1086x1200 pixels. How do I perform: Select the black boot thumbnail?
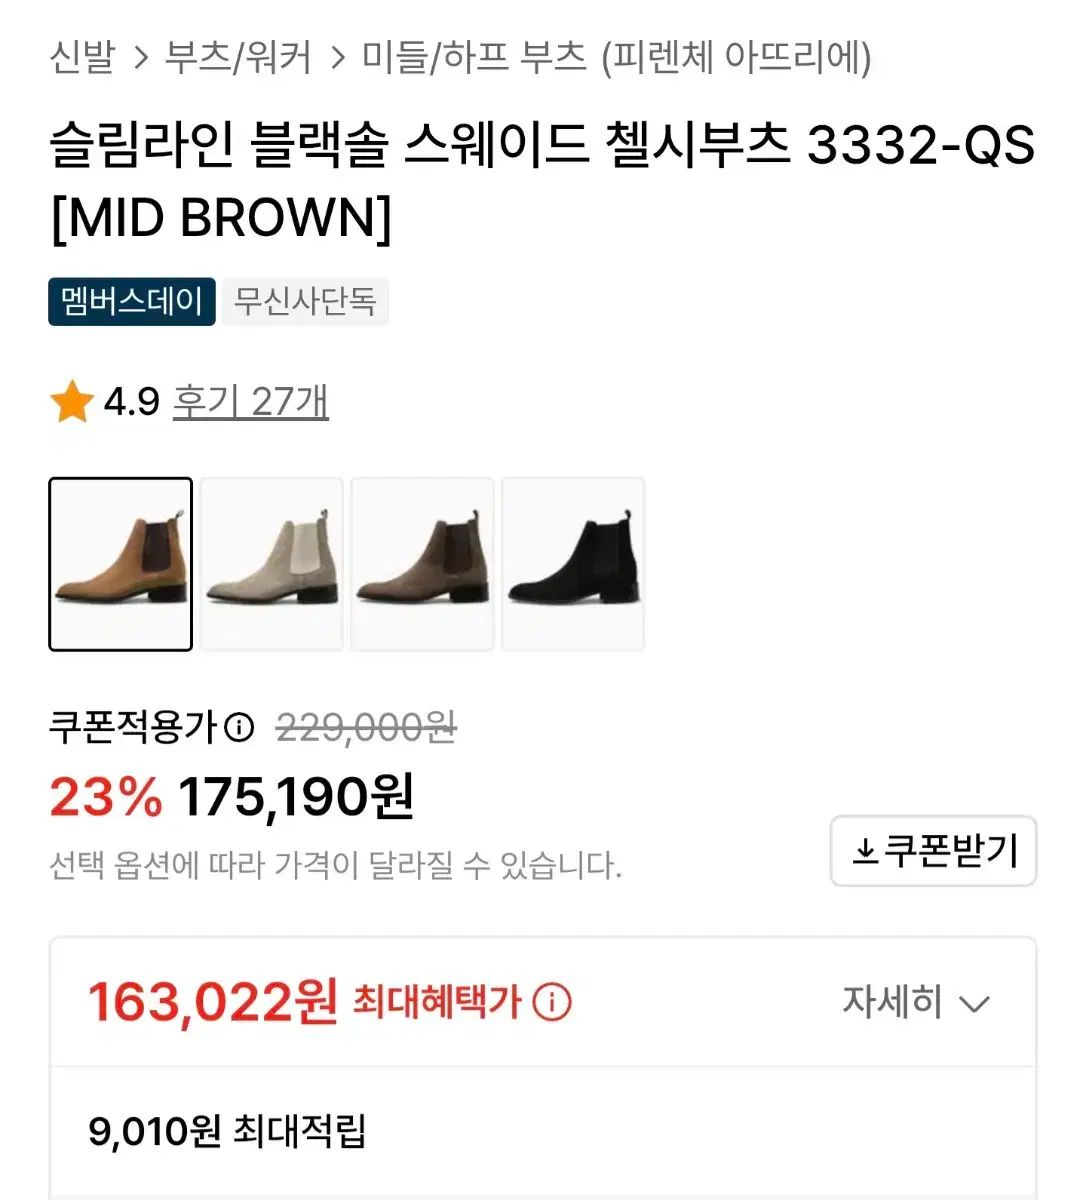tap(573, 564)
